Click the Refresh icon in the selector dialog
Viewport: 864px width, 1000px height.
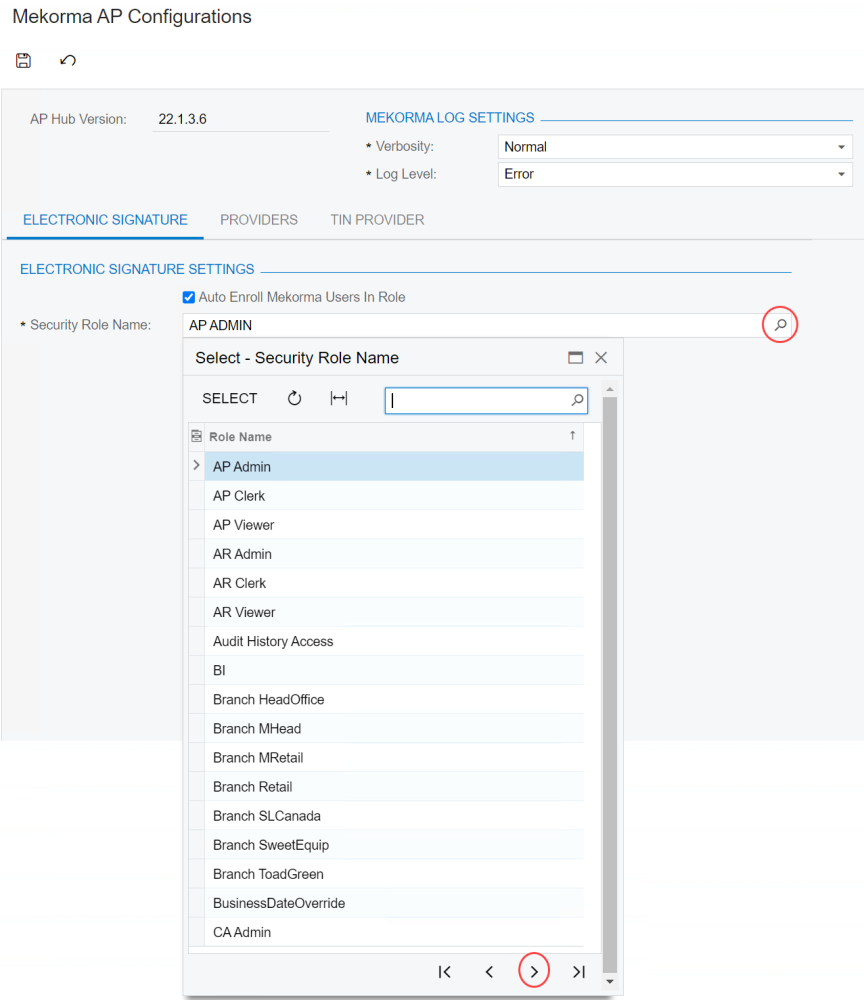coord(294,399)
